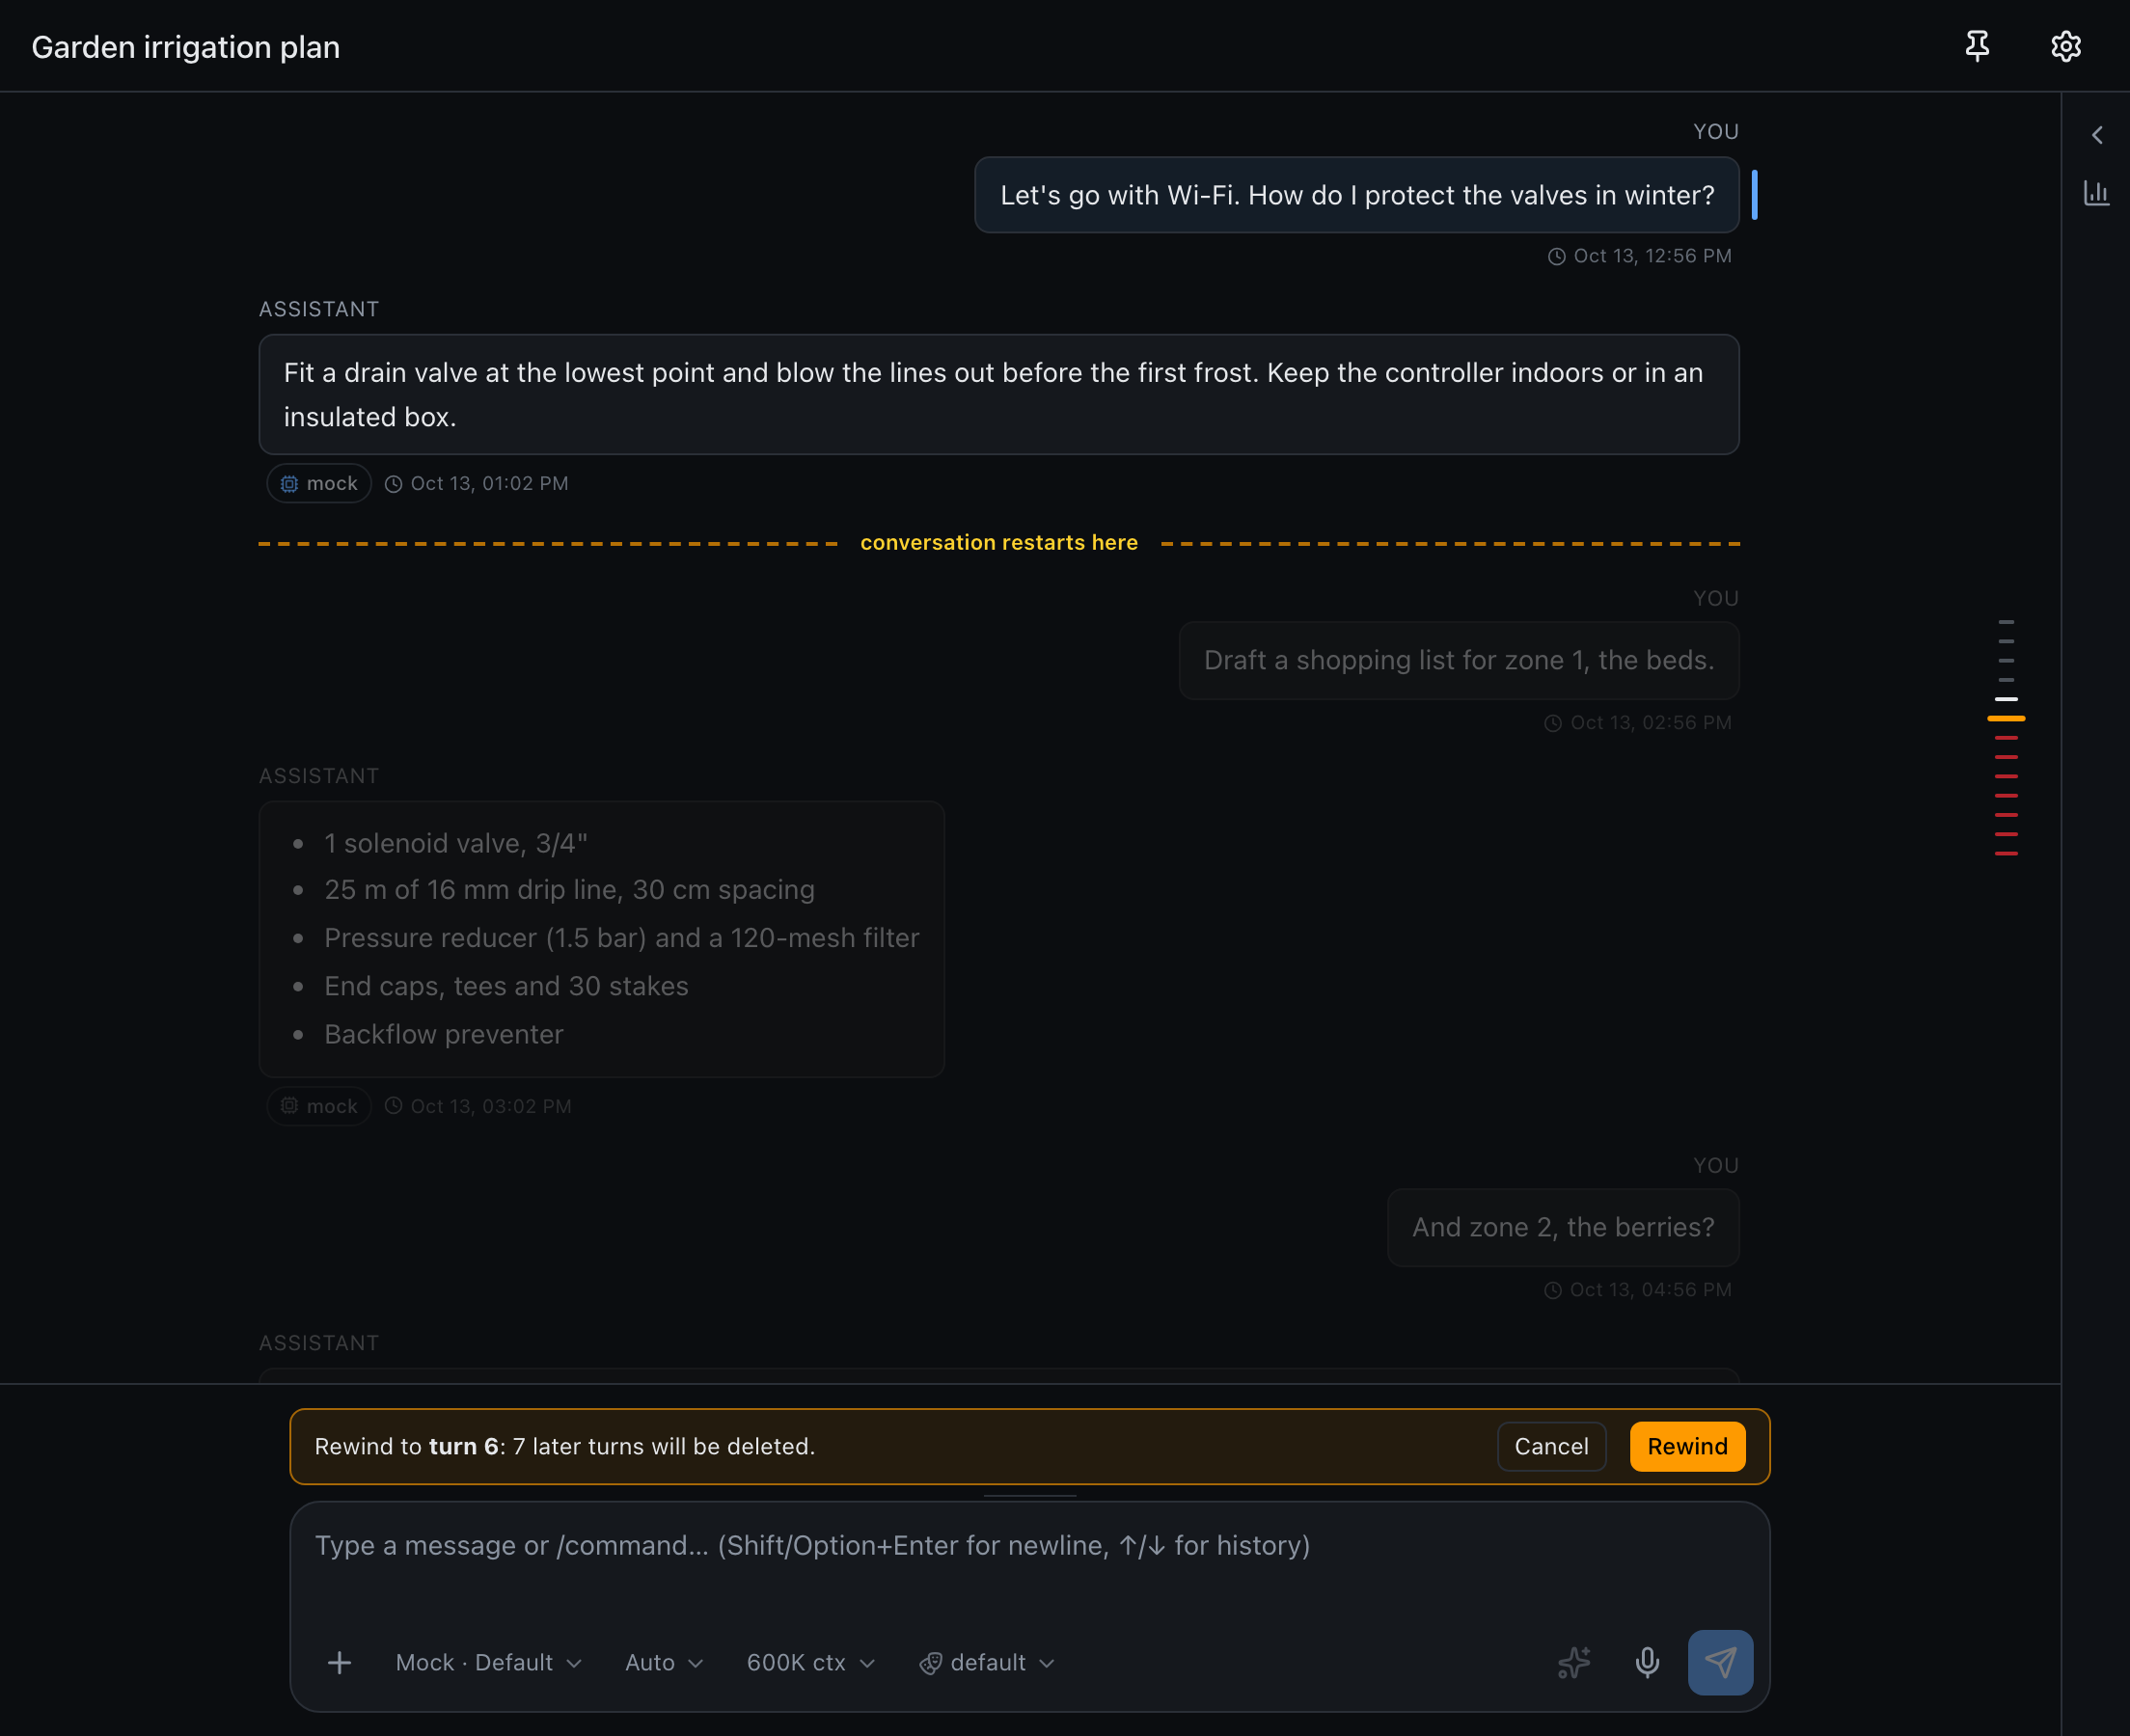Click the sparkle enhance prompt icon
This screenshot has width=2130, height=1736.
[1574, 1662]
